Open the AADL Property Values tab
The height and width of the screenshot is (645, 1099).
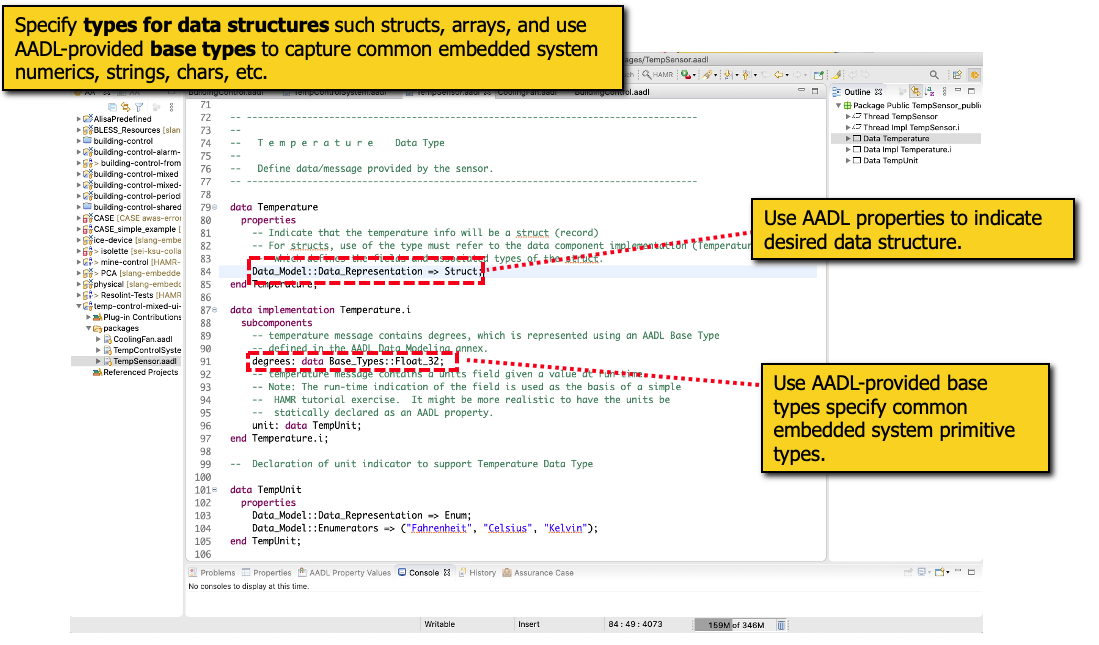click(x=349, y=573)
